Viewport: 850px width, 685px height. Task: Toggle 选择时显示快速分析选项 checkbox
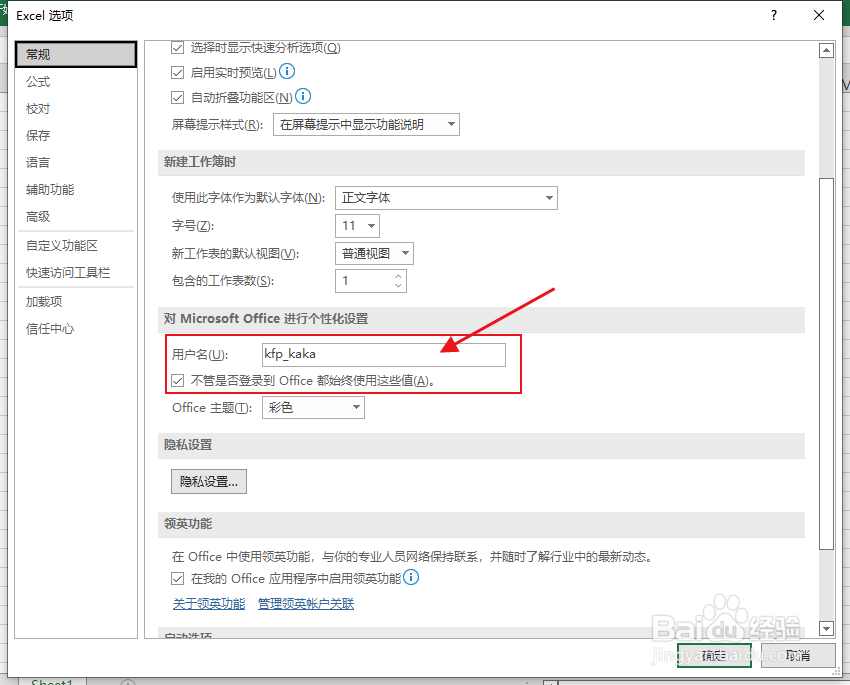point(177,48)
